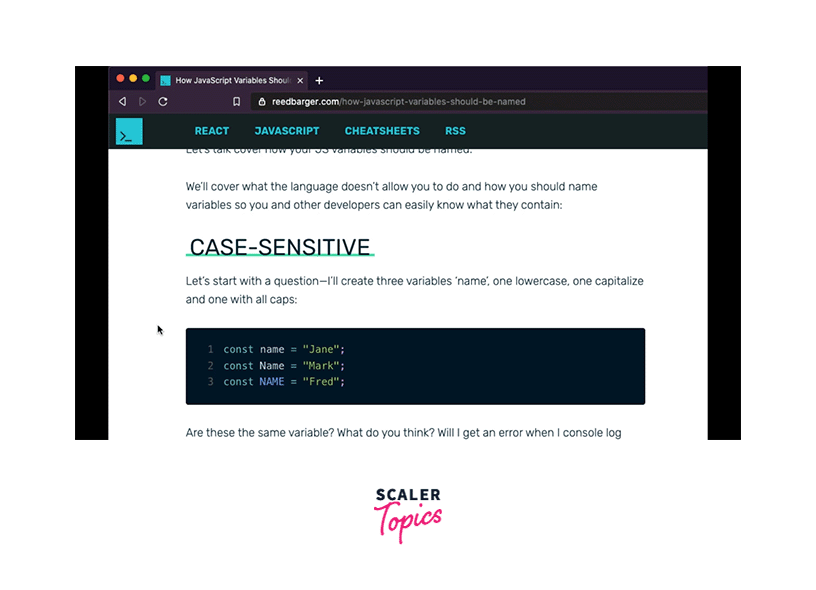The width and height of the screenshot is (816, 590).
Task: Click the green maximize window button
Action: [x=146, y=78]
